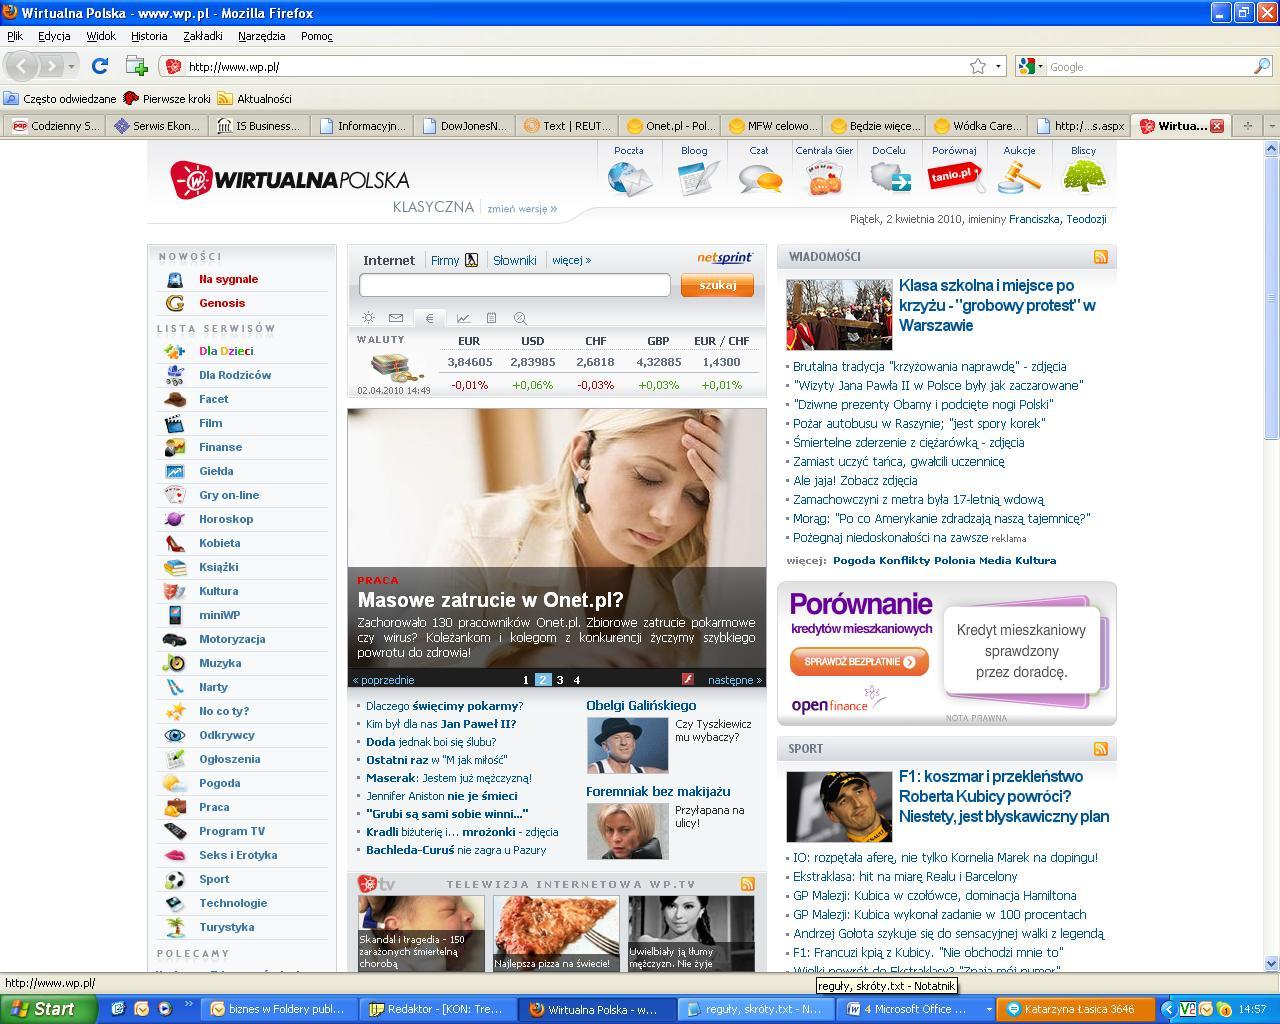This screenshot has width=1280, height=1024.
Task: Expand the search options with więcej »
Action: (x=571, y=260)
